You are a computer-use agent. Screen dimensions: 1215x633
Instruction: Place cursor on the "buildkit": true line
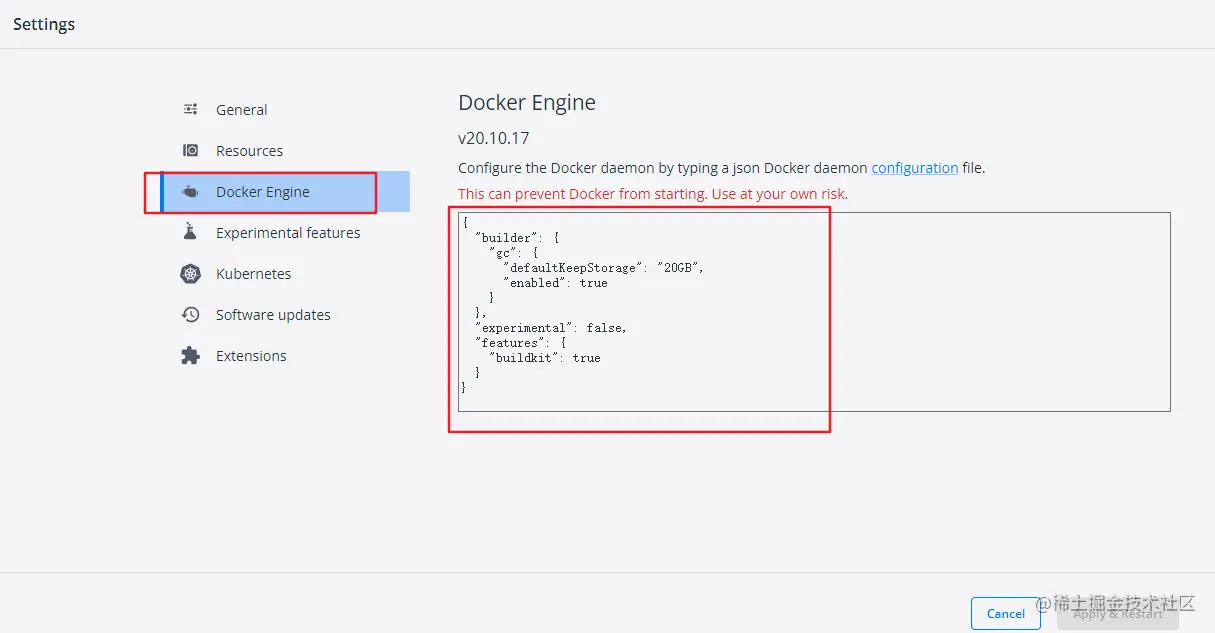[x=545, y=358]
